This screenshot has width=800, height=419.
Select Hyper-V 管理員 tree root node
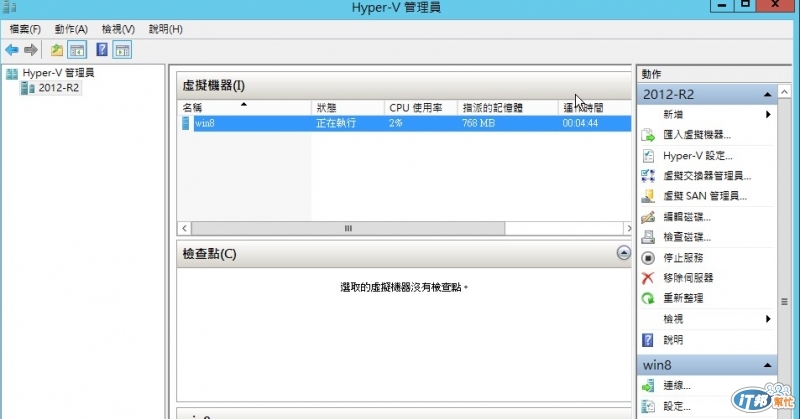pyautogui.click(x=58, y=73)
